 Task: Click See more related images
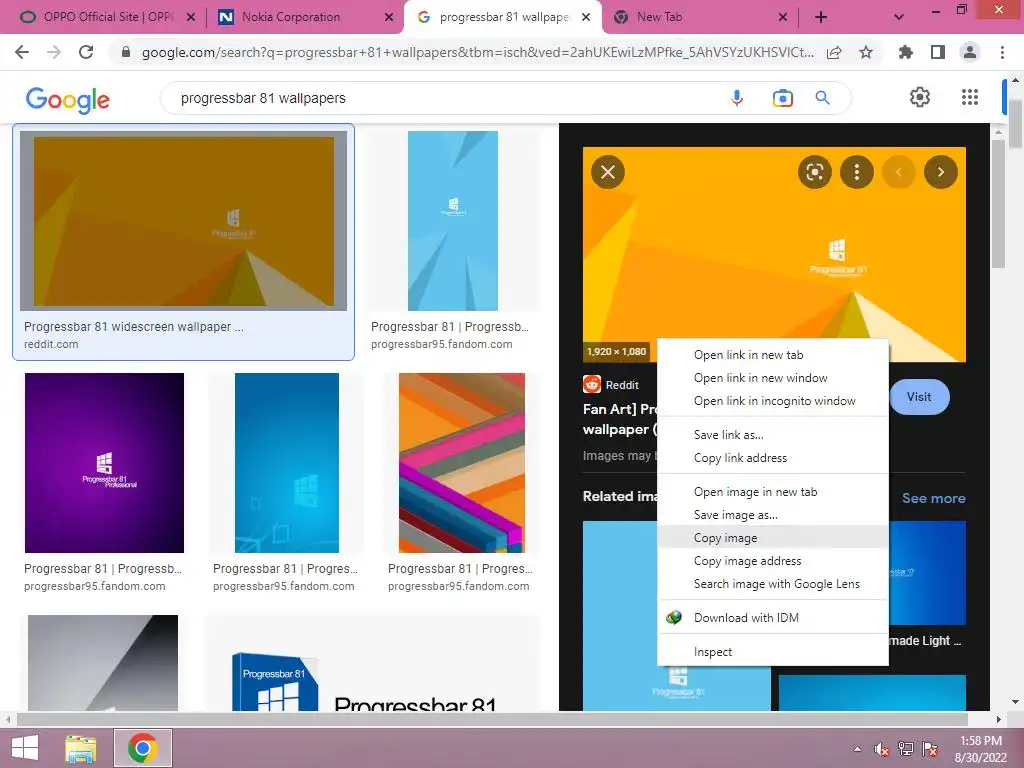933,498
